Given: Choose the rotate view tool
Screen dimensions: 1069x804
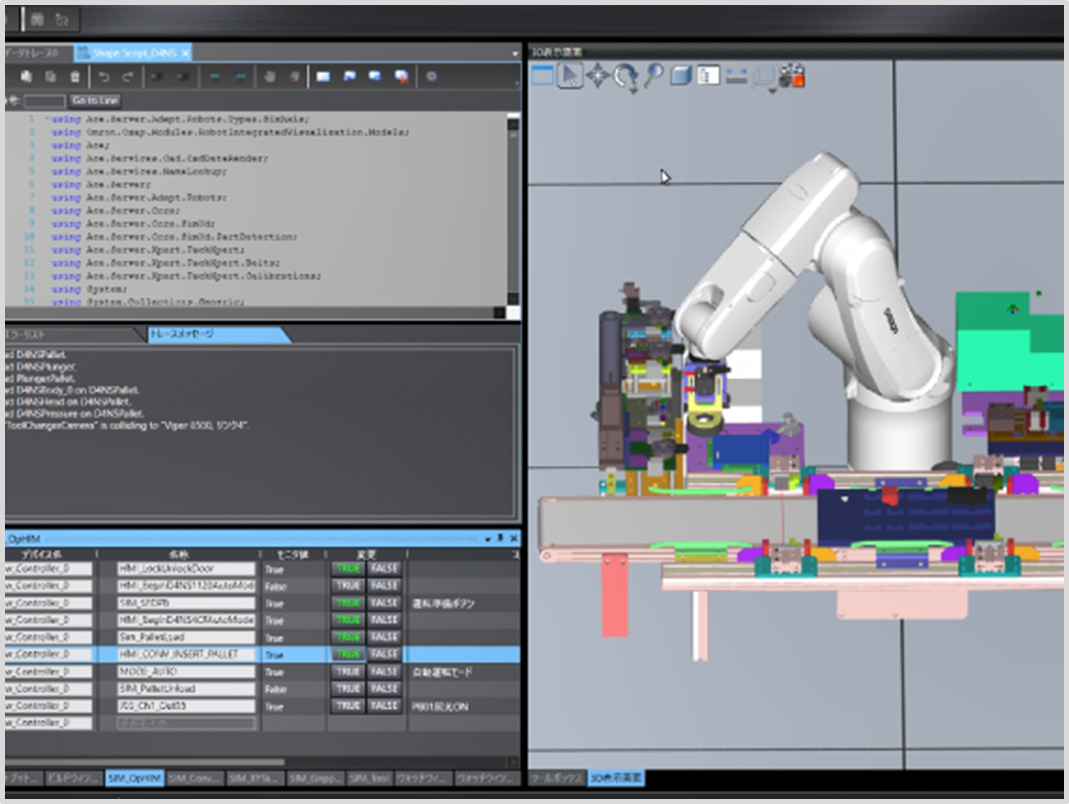Looking at the screenshot, I should coord(626,75).
